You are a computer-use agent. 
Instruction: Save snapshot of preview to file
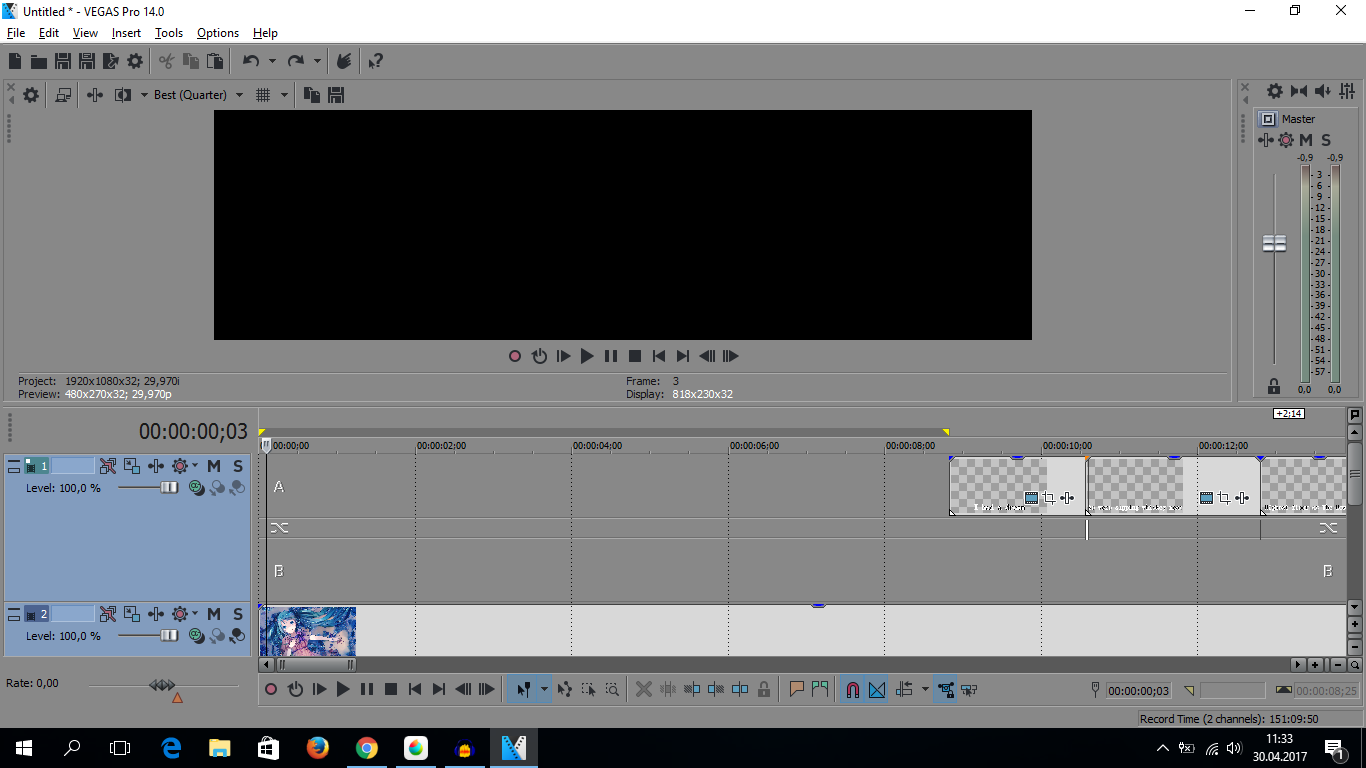[336, 95]
